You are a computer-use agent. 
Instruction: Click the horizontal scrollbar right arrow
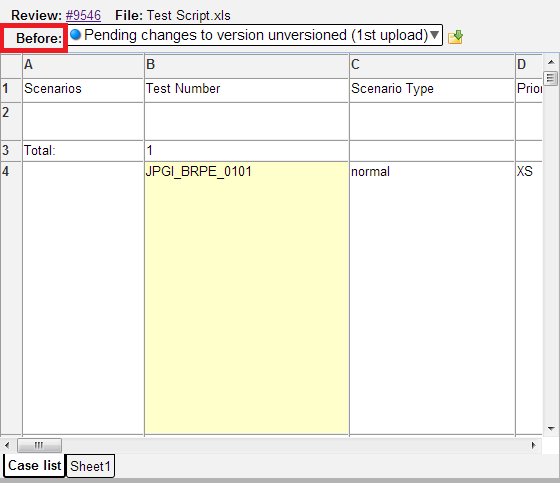[x=534, y=445]
